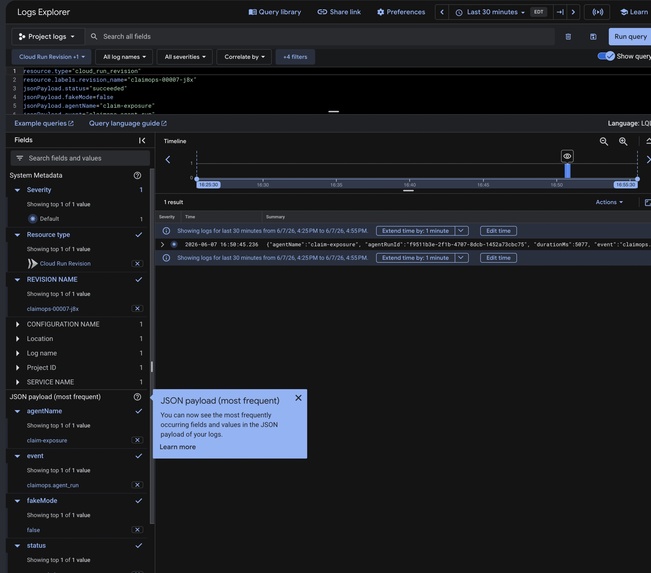This screenshot has height=573, width=651.
Task: Expand the Project ID field
Action: [17, 368]
